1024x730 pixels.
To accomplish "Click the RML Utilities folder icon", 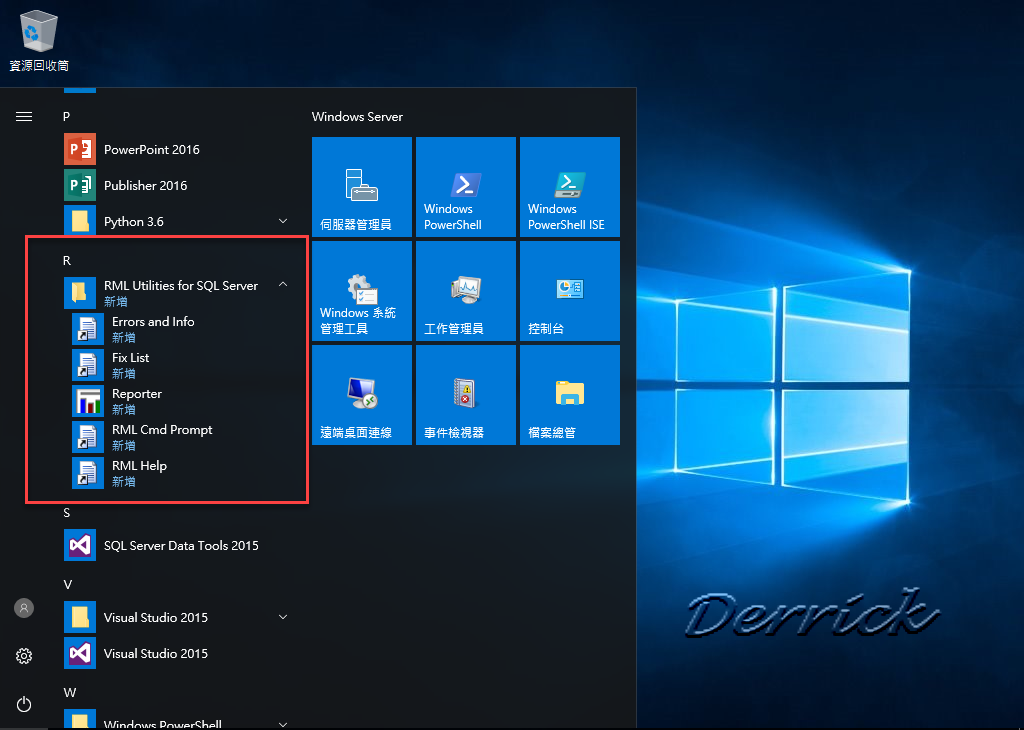I will (x=80, y=293).
